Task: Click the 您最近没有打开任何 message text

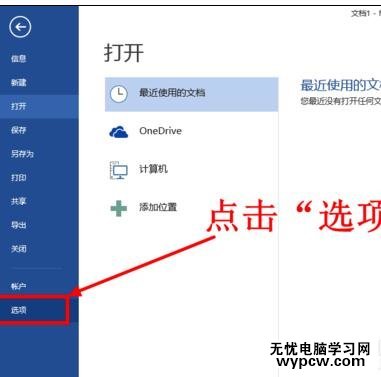Action: click(x=340, y=101)
